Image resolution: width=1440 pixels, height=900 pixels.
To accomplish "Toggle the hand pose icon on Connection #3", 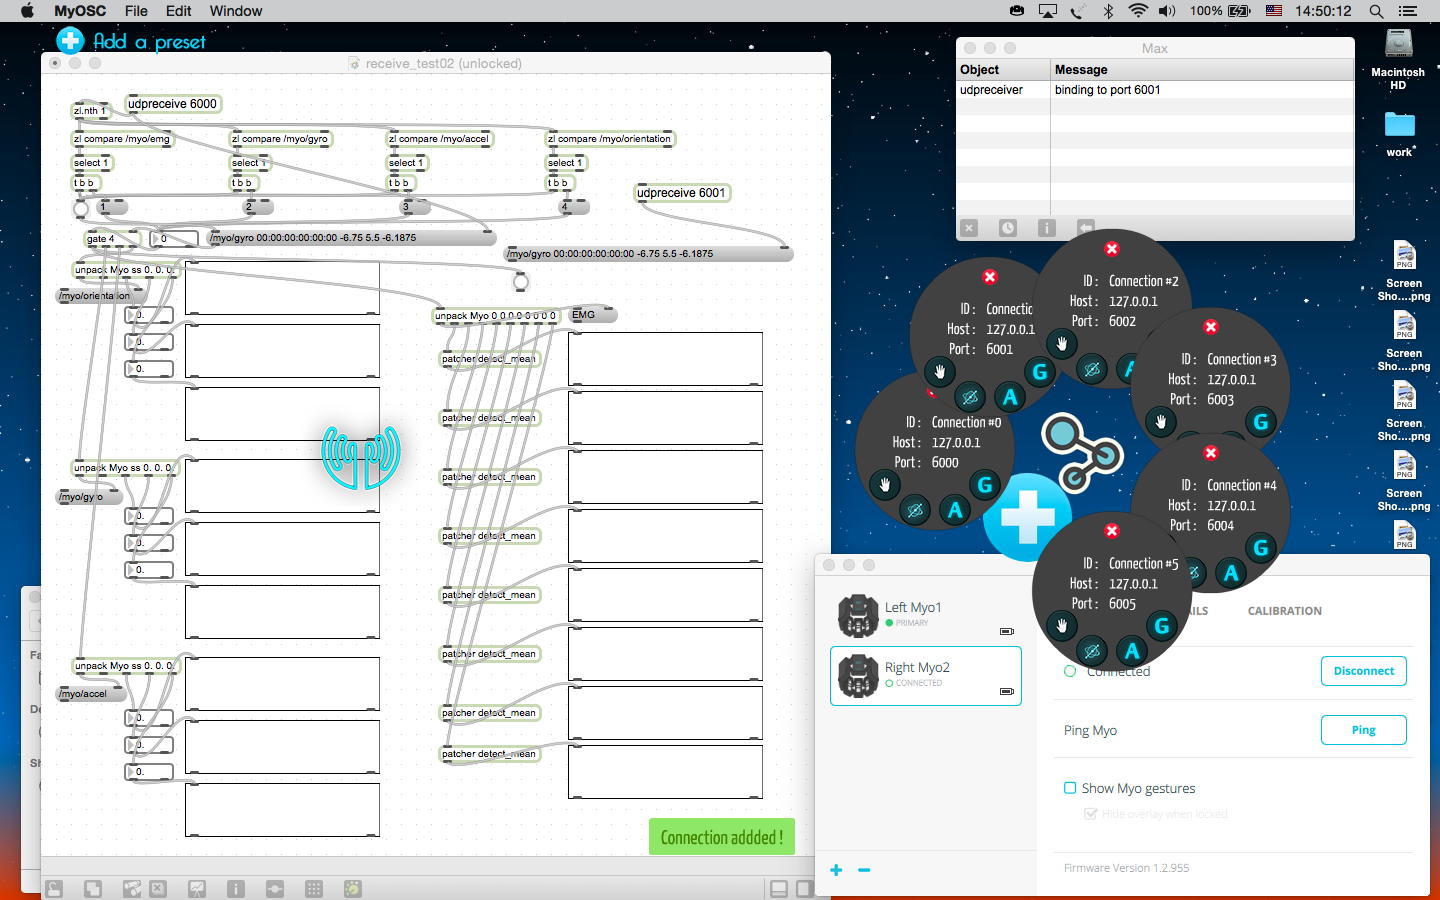I will coord(1160,422).
